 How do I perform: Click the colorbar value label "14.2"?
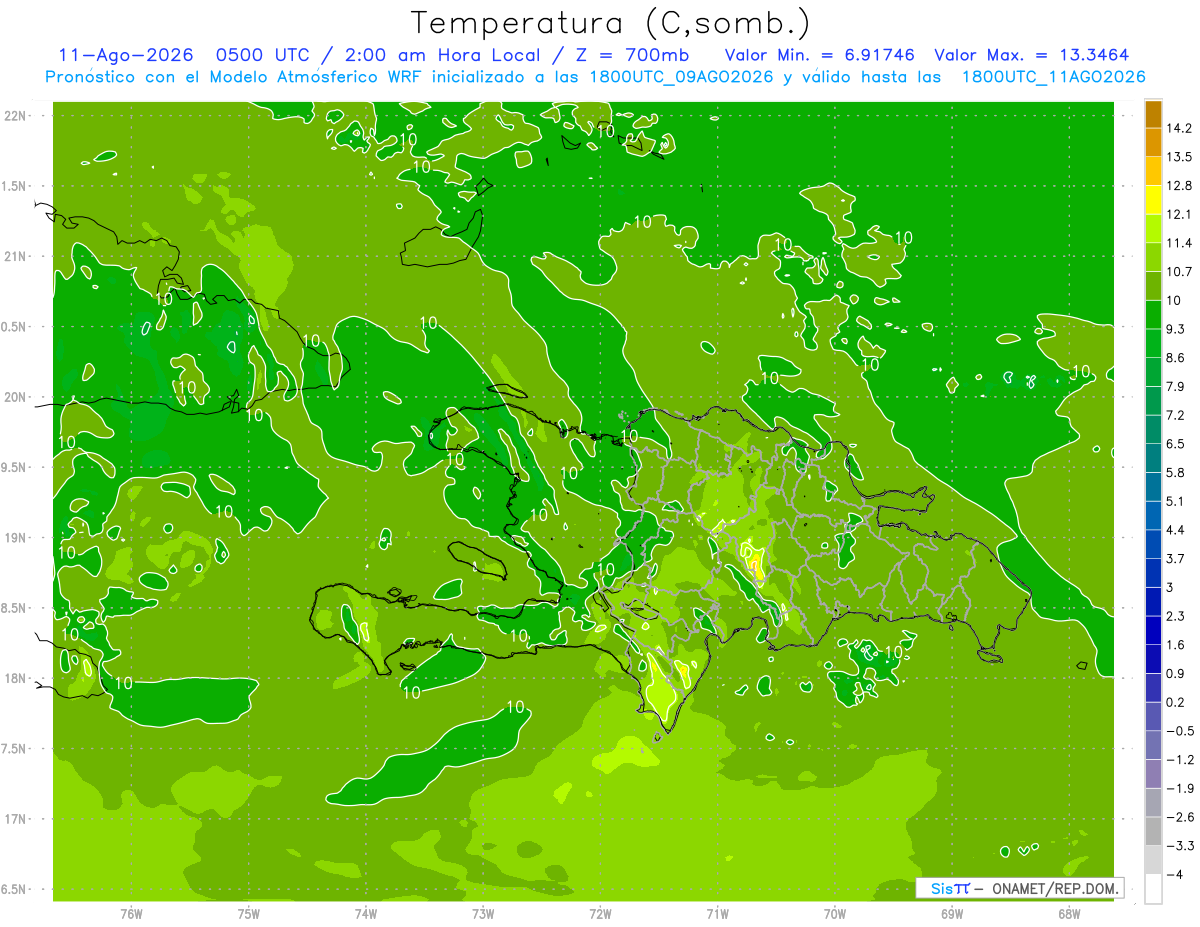tap(1179, 128)
